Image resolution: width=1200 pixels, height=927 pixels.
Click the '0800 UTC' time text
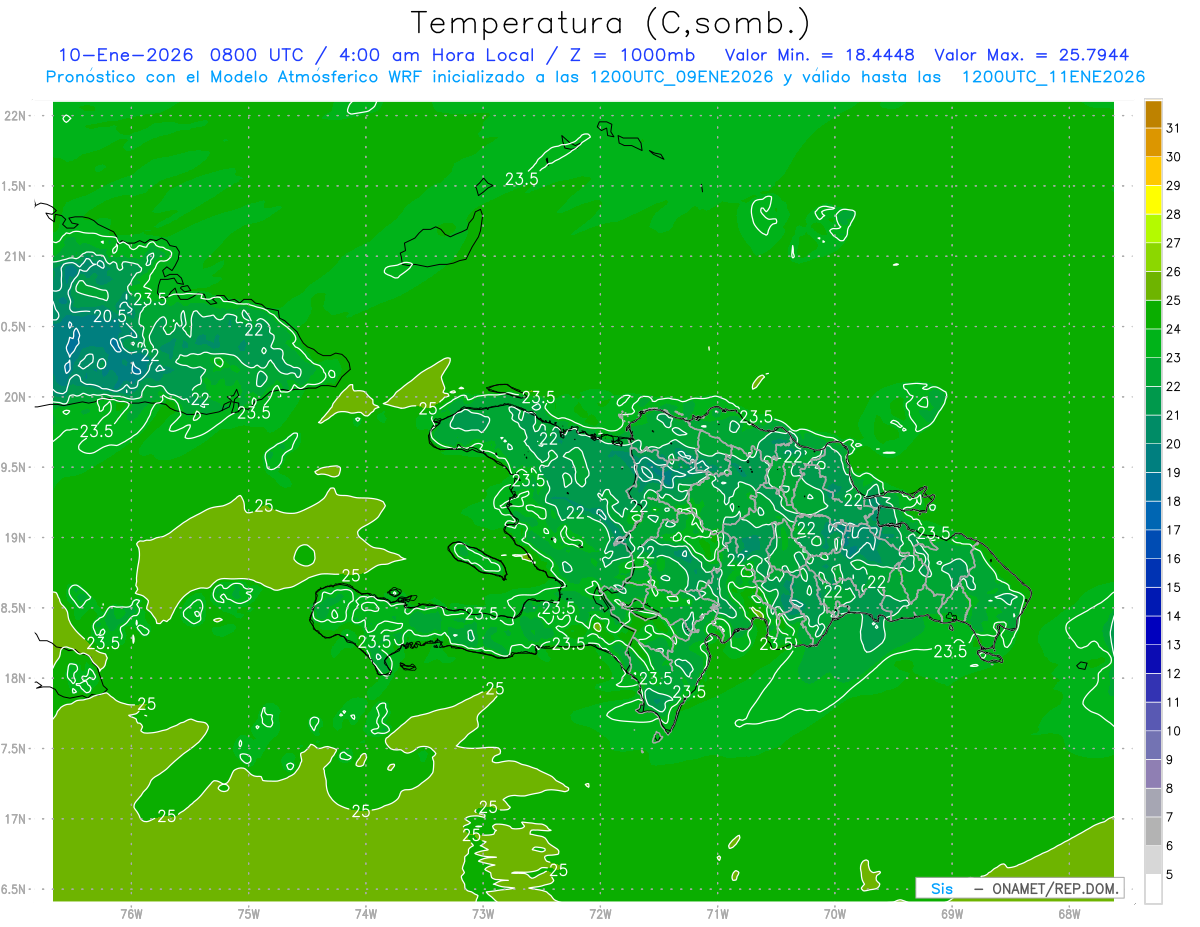click(262, 55)
